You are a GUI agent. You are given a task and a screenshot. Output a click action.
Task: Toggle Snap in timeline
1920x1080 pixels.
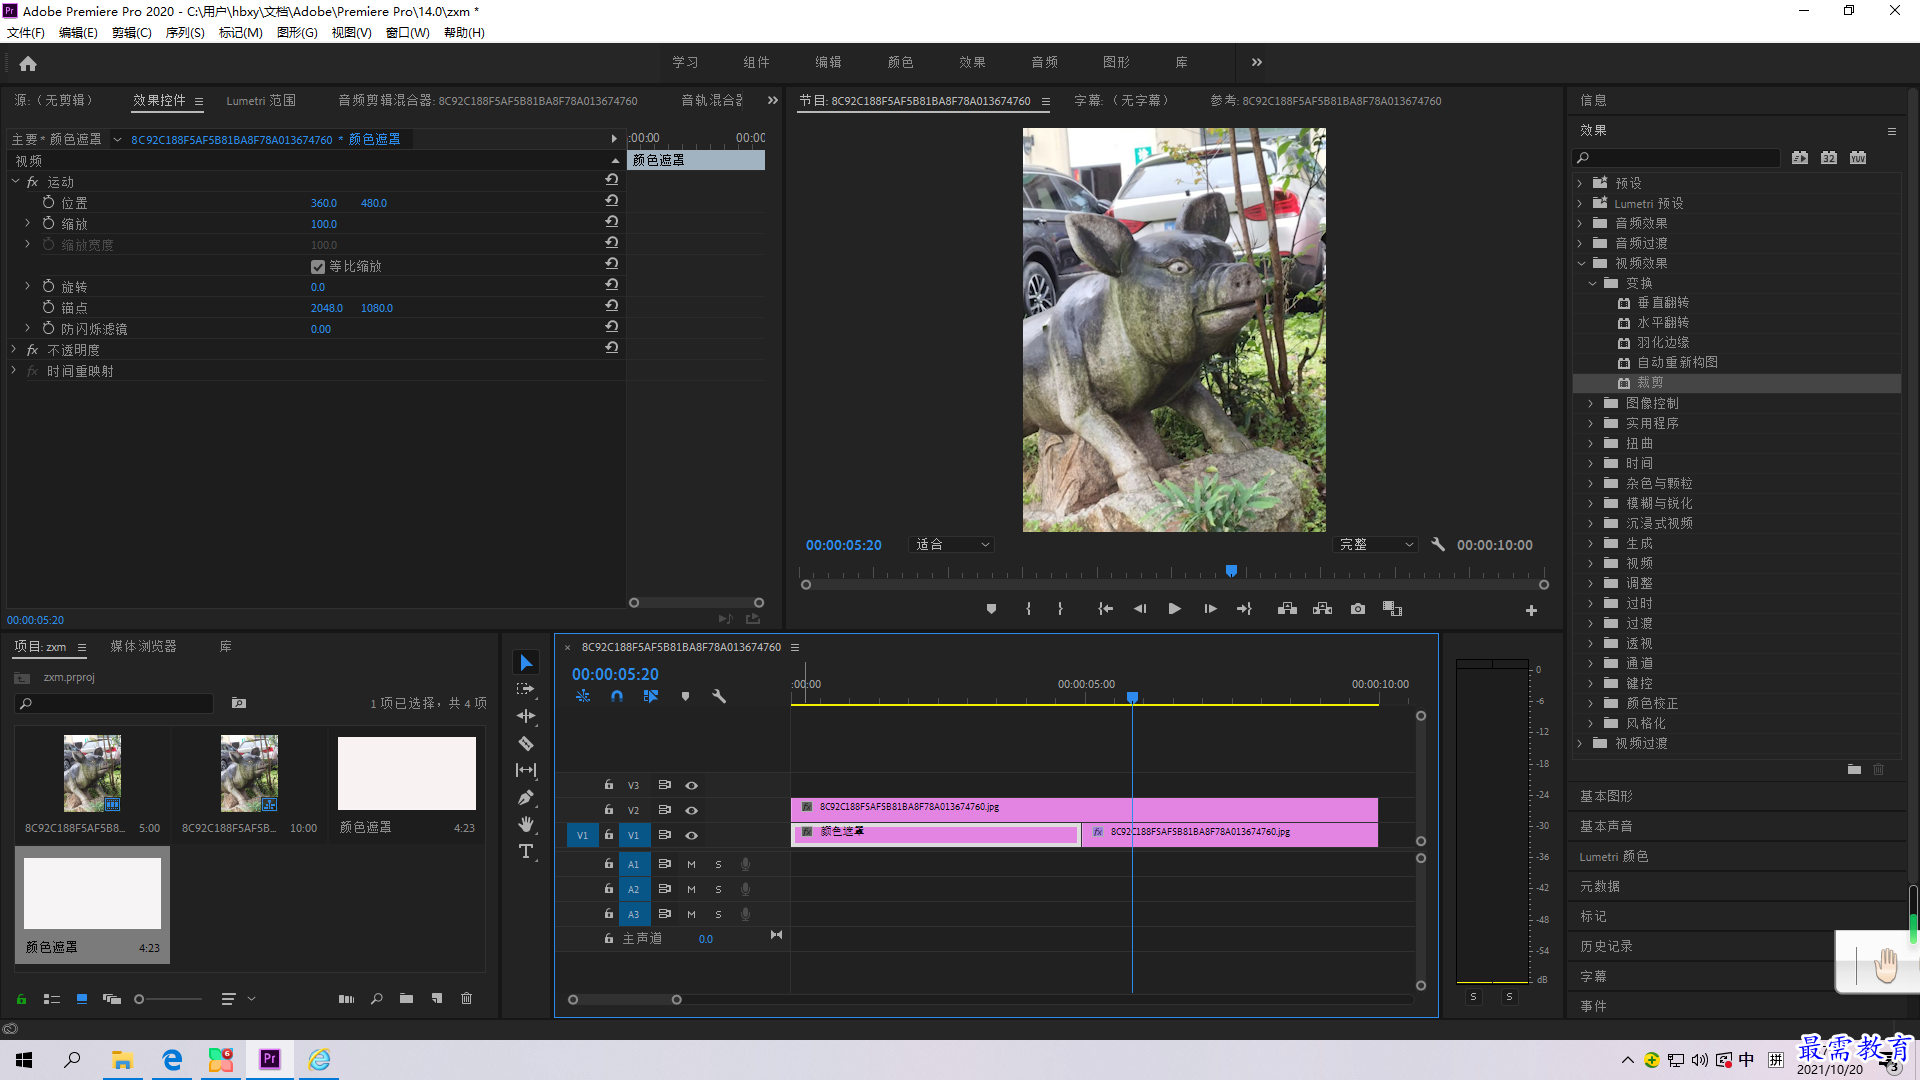[x=617, y=696]
